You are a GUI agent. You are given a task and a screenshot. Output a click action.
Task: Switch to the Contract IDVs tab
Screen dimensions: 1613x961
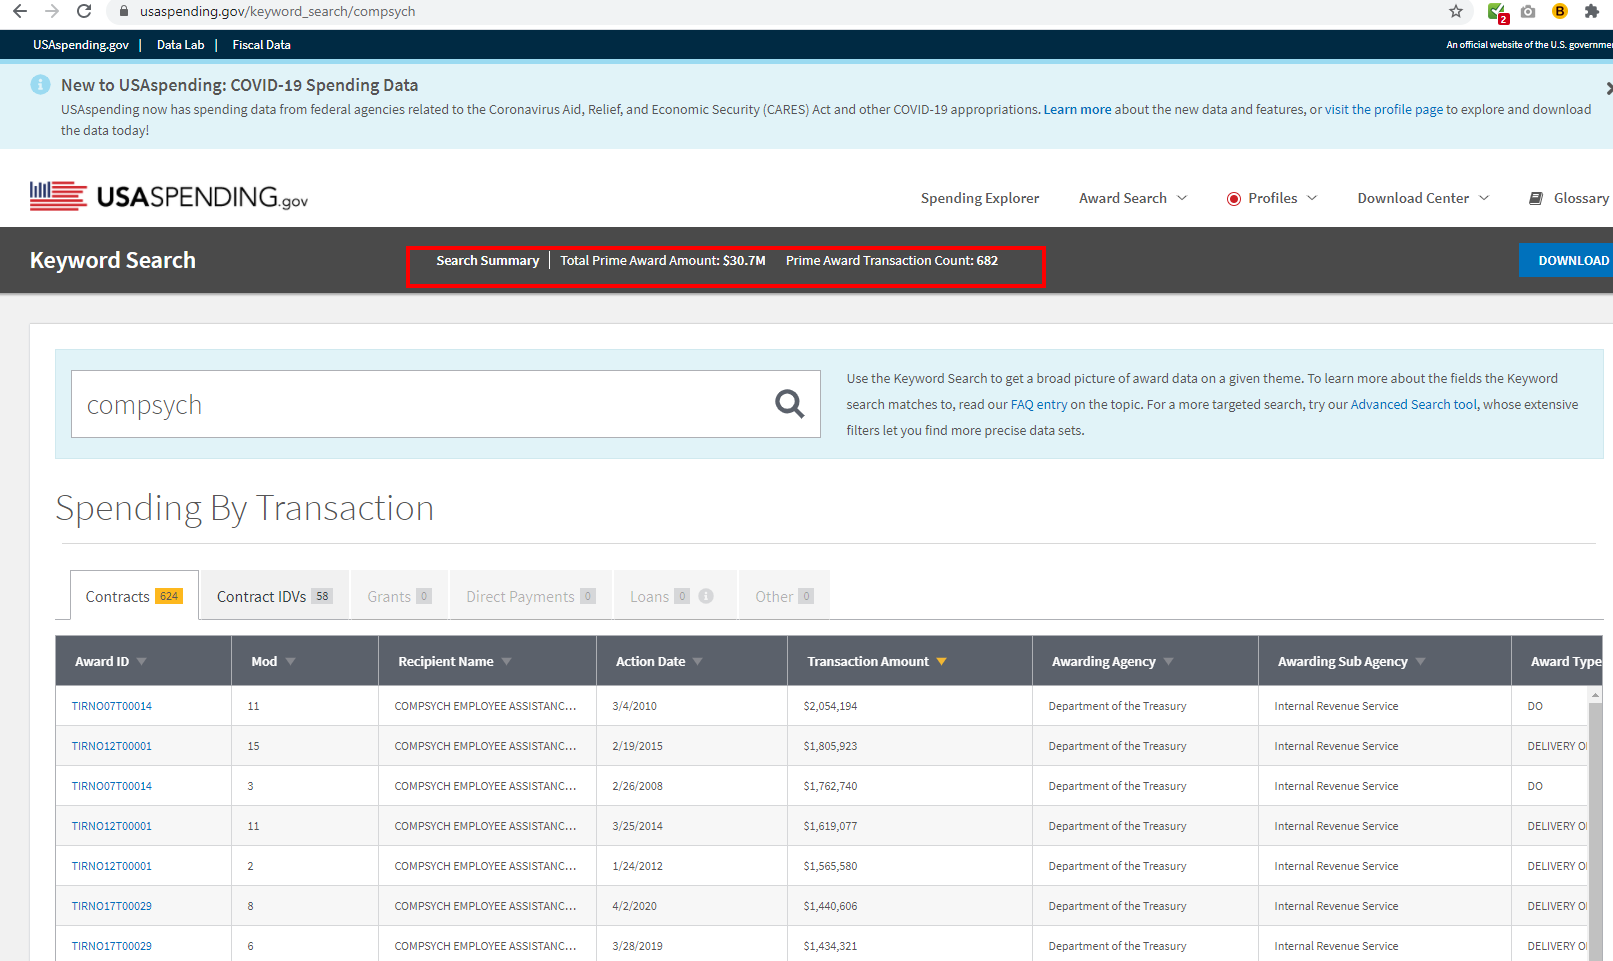pyautogui.click(x=274, y=596)
